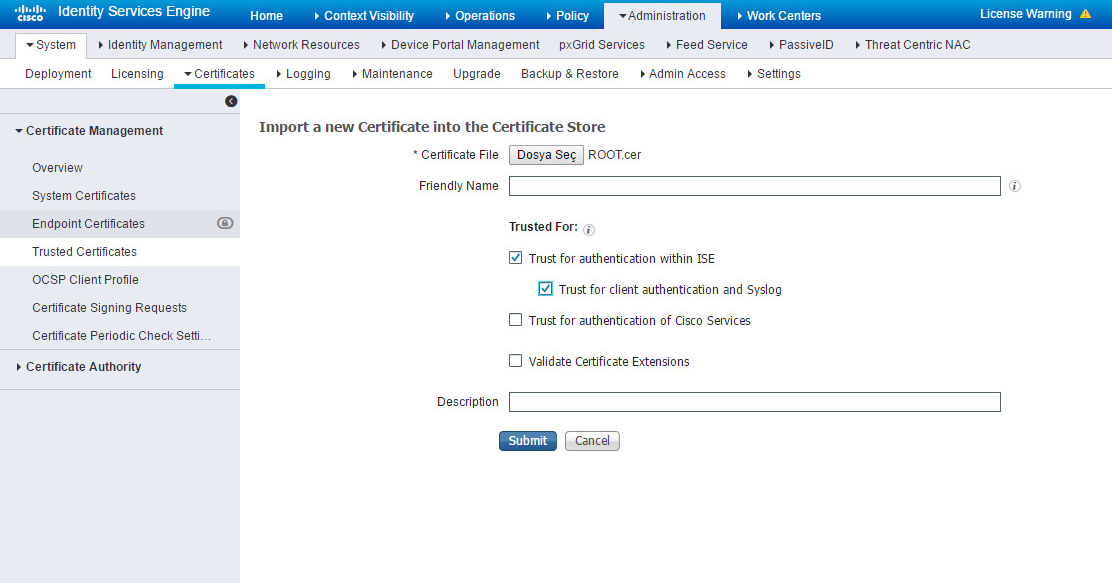Screen dimensions: 1112x583
Task: Uncheck Trust for client authentication and Syslog
Action: point(545,289)
